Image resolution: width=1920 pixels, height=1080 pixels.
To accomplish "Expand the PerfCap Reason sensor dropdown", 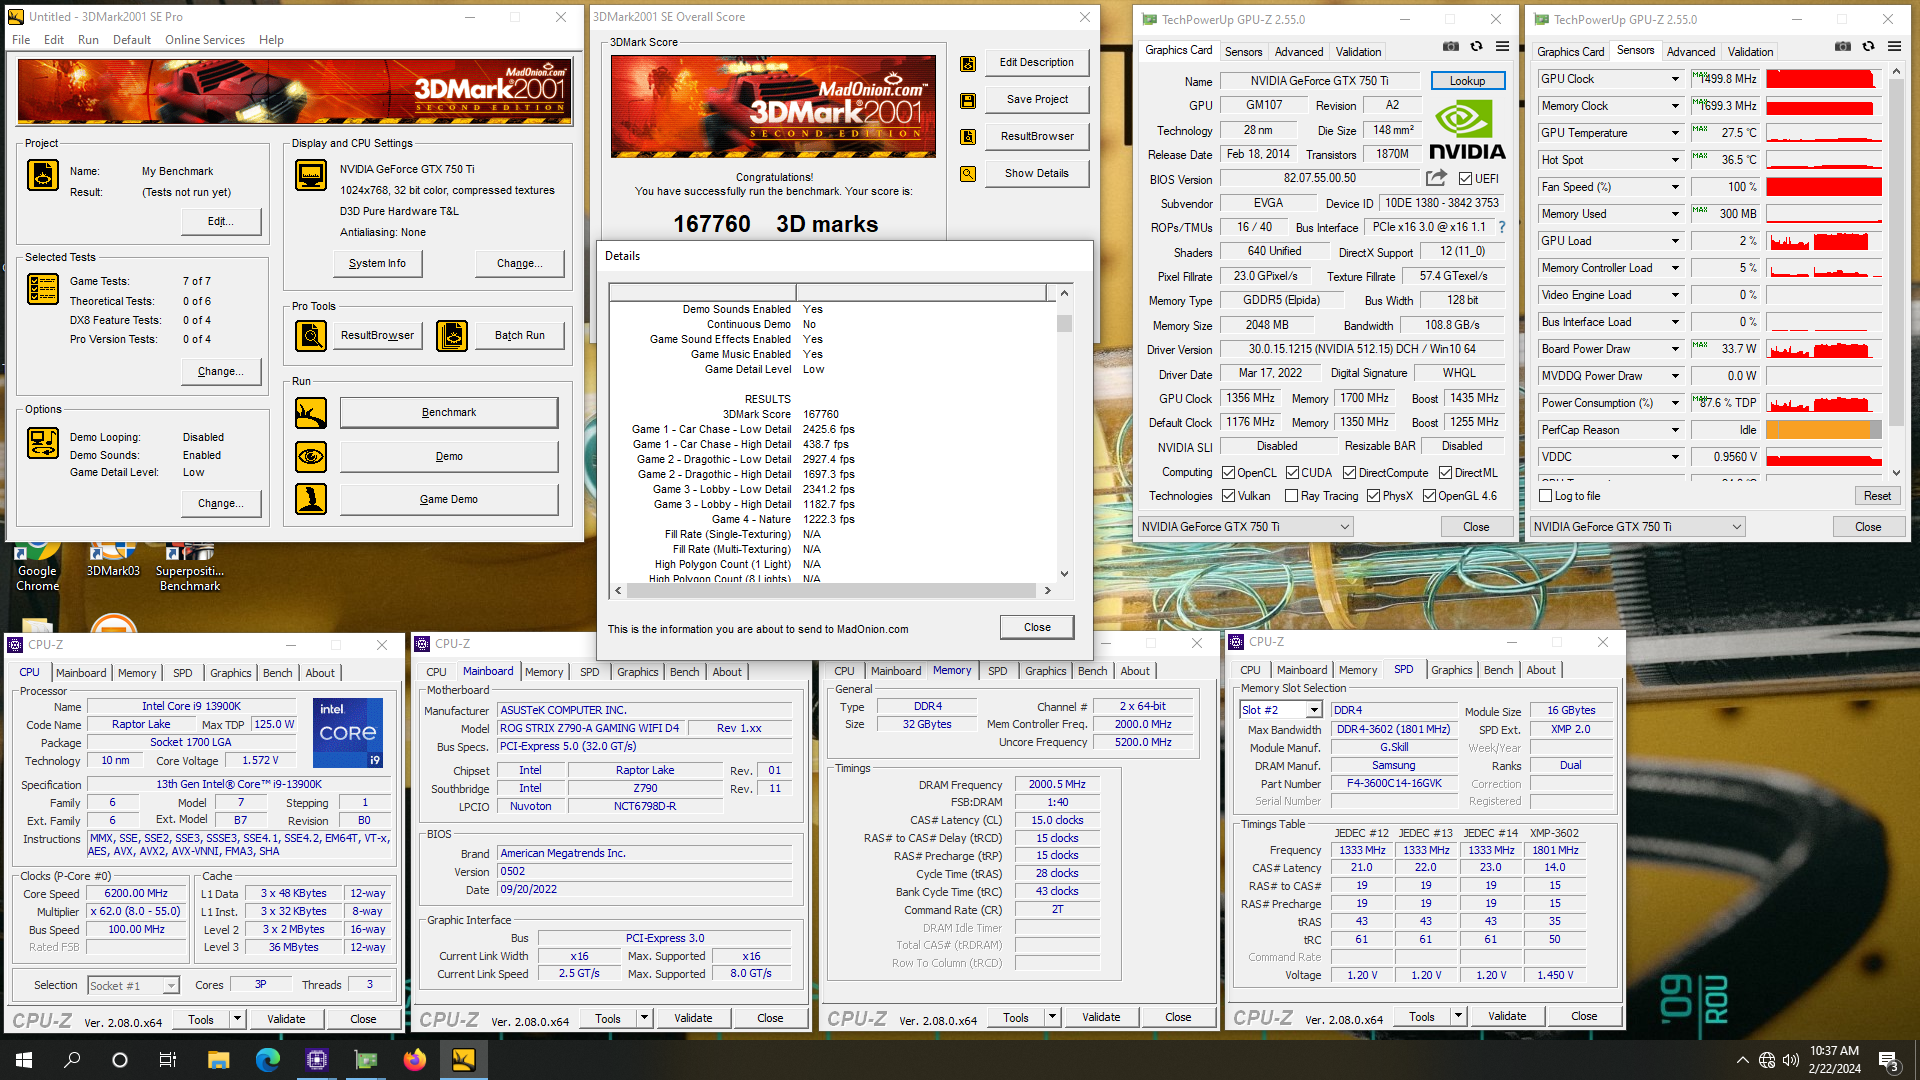I will [1675, 430].
